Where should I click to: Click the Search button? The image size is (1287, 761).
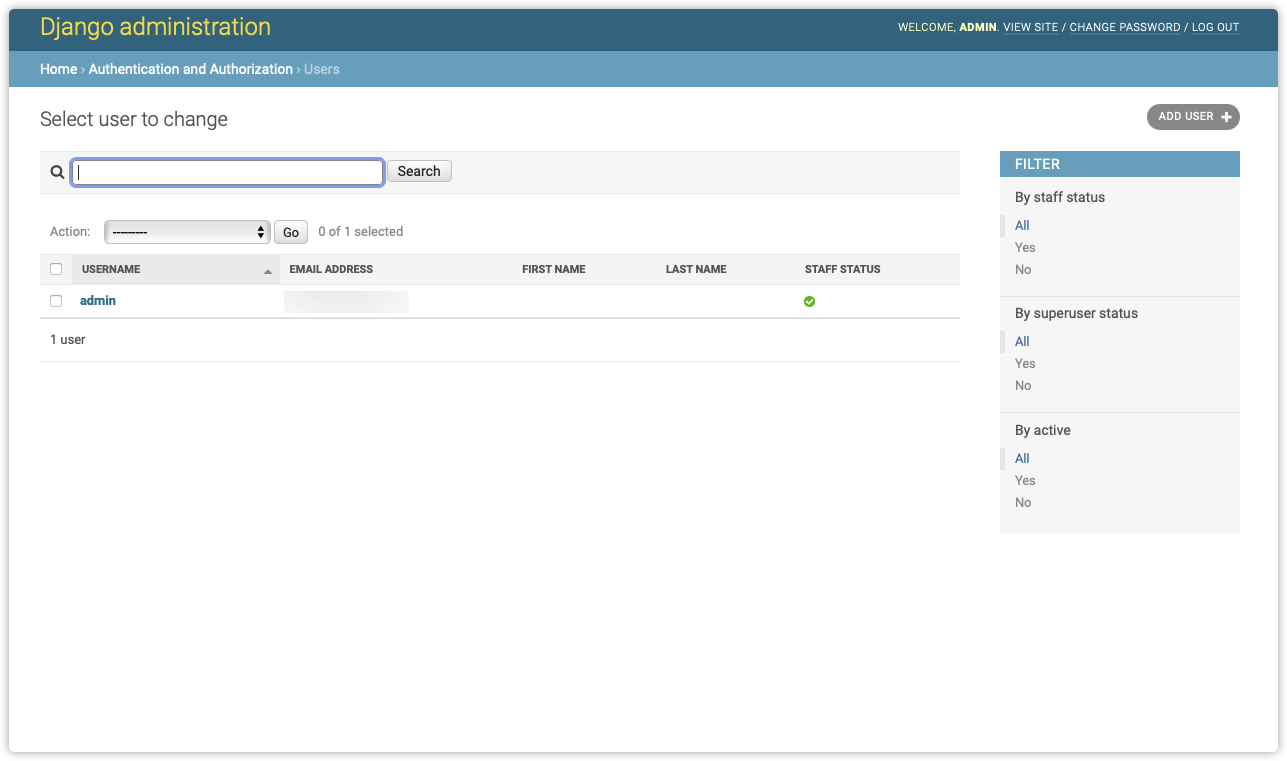pyautogui.click(x=419, y=171)
